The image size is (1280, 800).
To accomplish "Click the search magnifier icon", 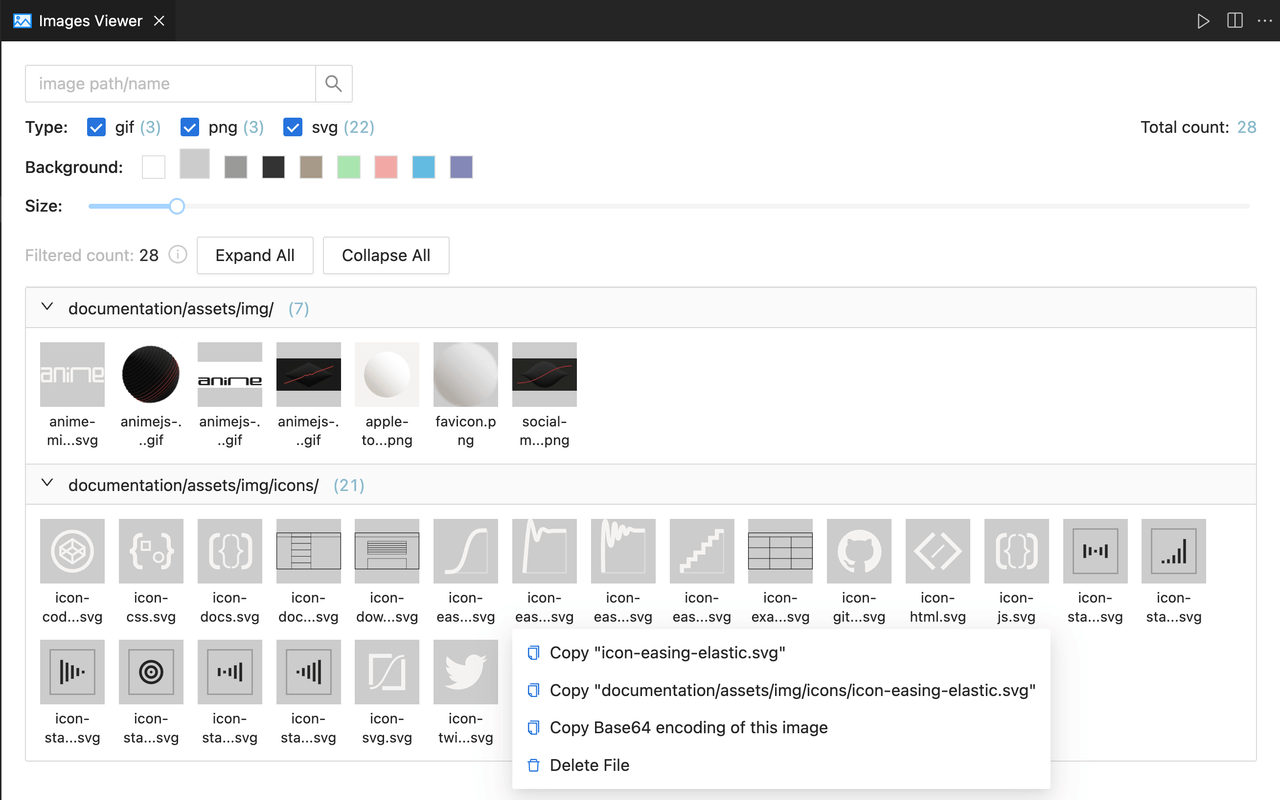I will coord(334,84).
